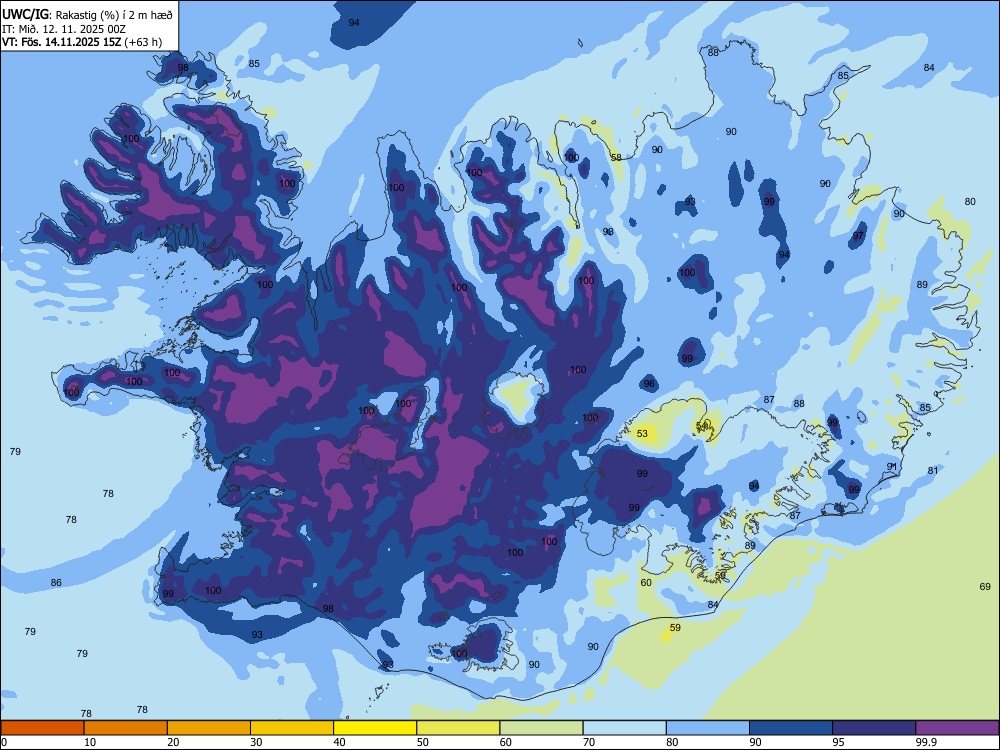1000x750 pixels.
Task: Select the orange 10–20 legend color block
Action: coord(126,728)
